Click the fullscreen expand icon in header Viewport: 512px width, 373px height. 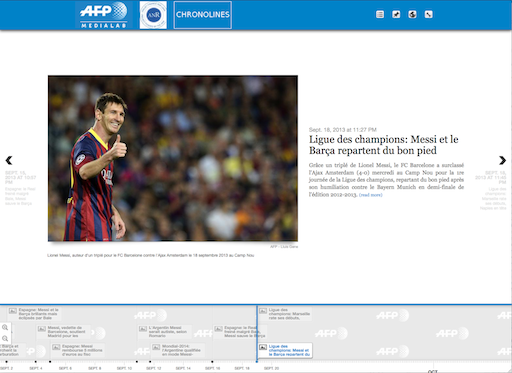[429, 14]
